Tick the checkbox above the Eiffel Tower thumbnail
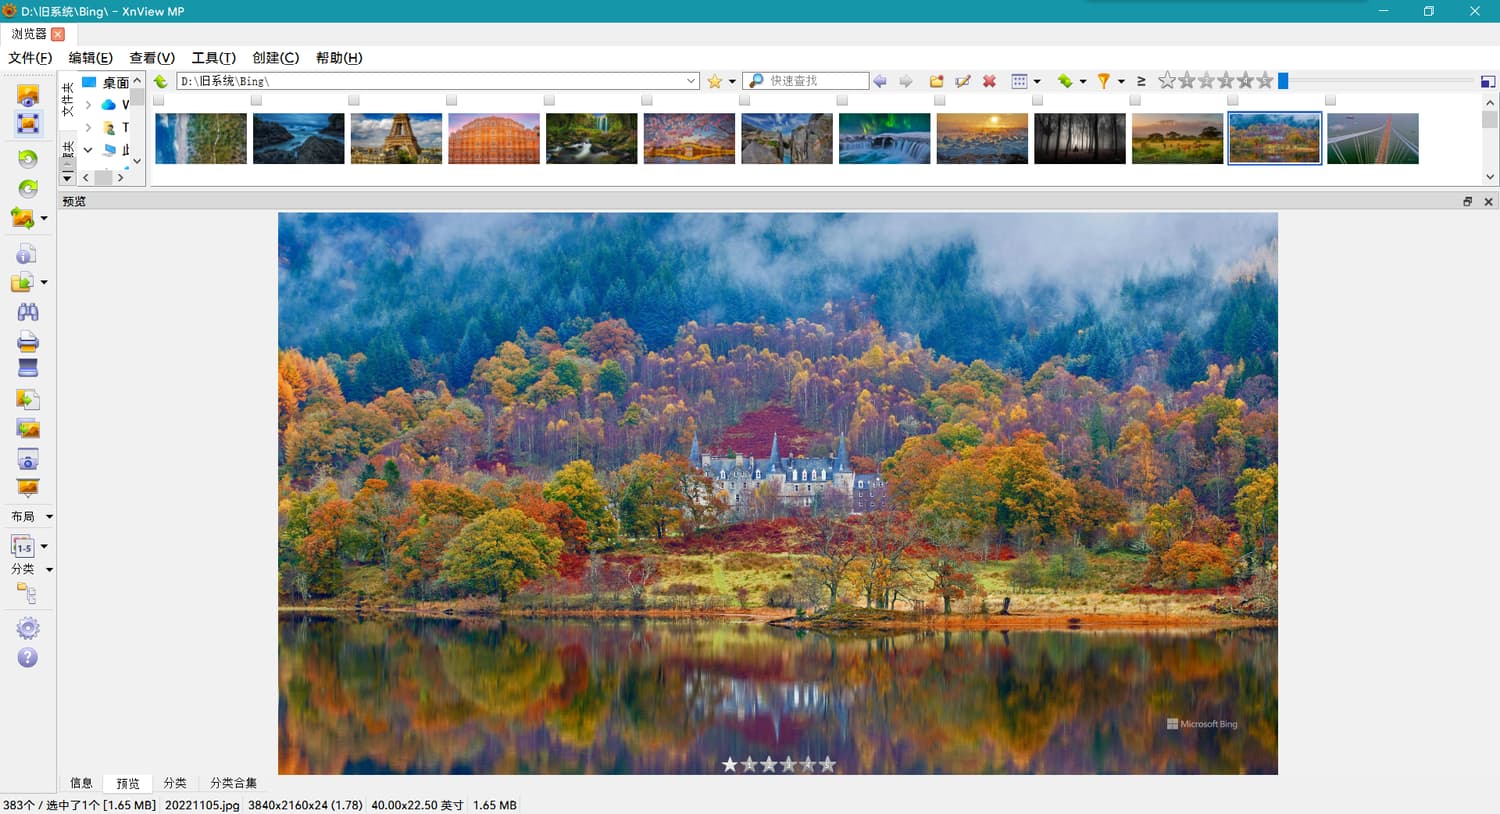This screenshot has width=1500, height=814. pos(354,100)
